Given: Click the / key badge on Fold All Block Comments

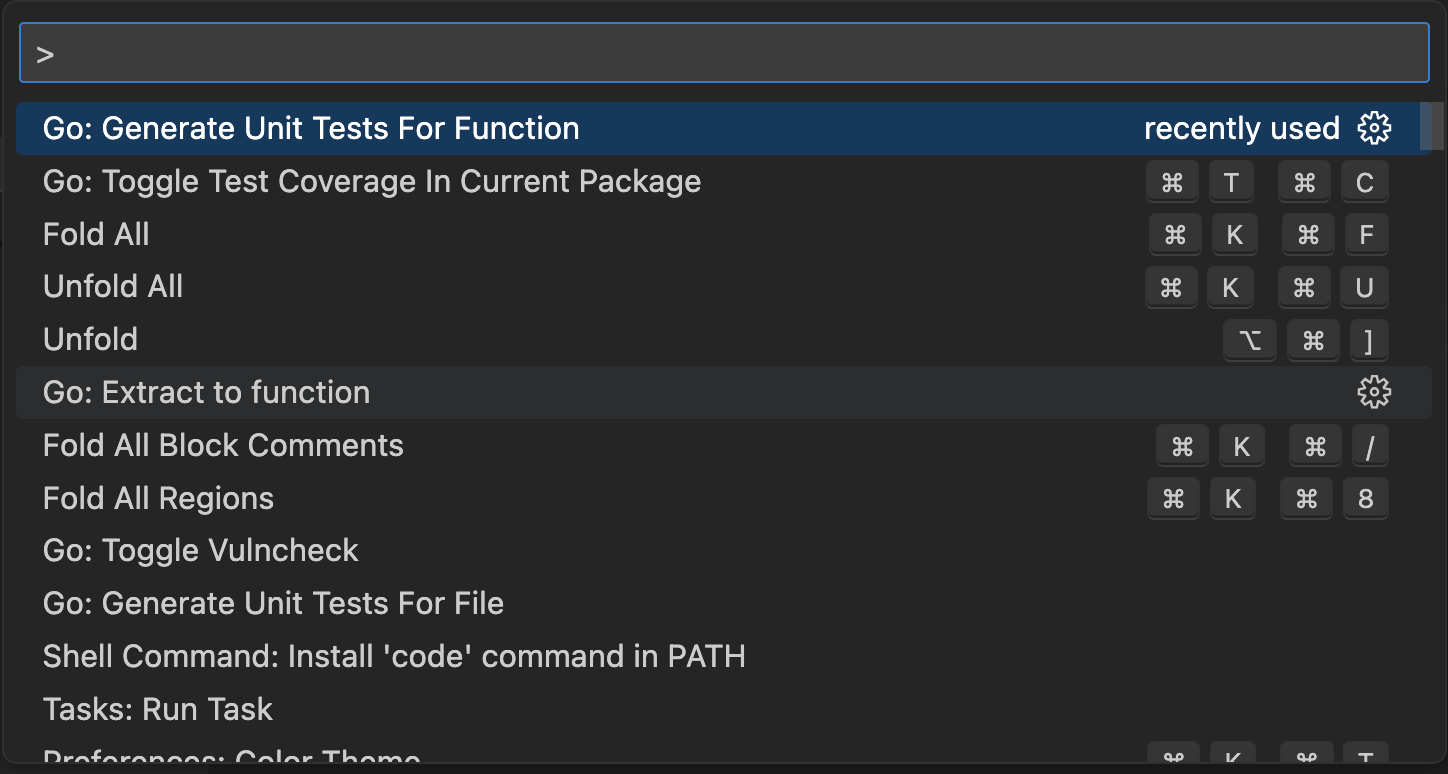Looking at the screenshot, I should [1370, 446].
